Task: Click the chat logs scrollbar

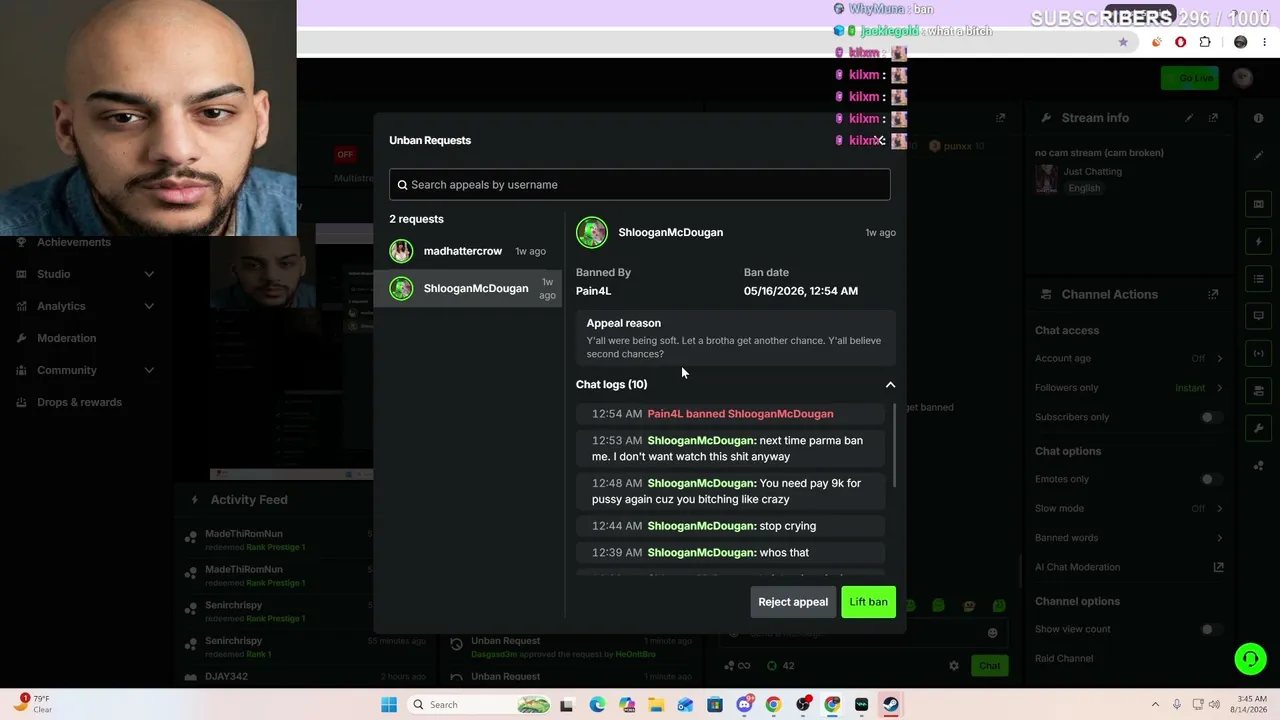Action: (893, 445)
